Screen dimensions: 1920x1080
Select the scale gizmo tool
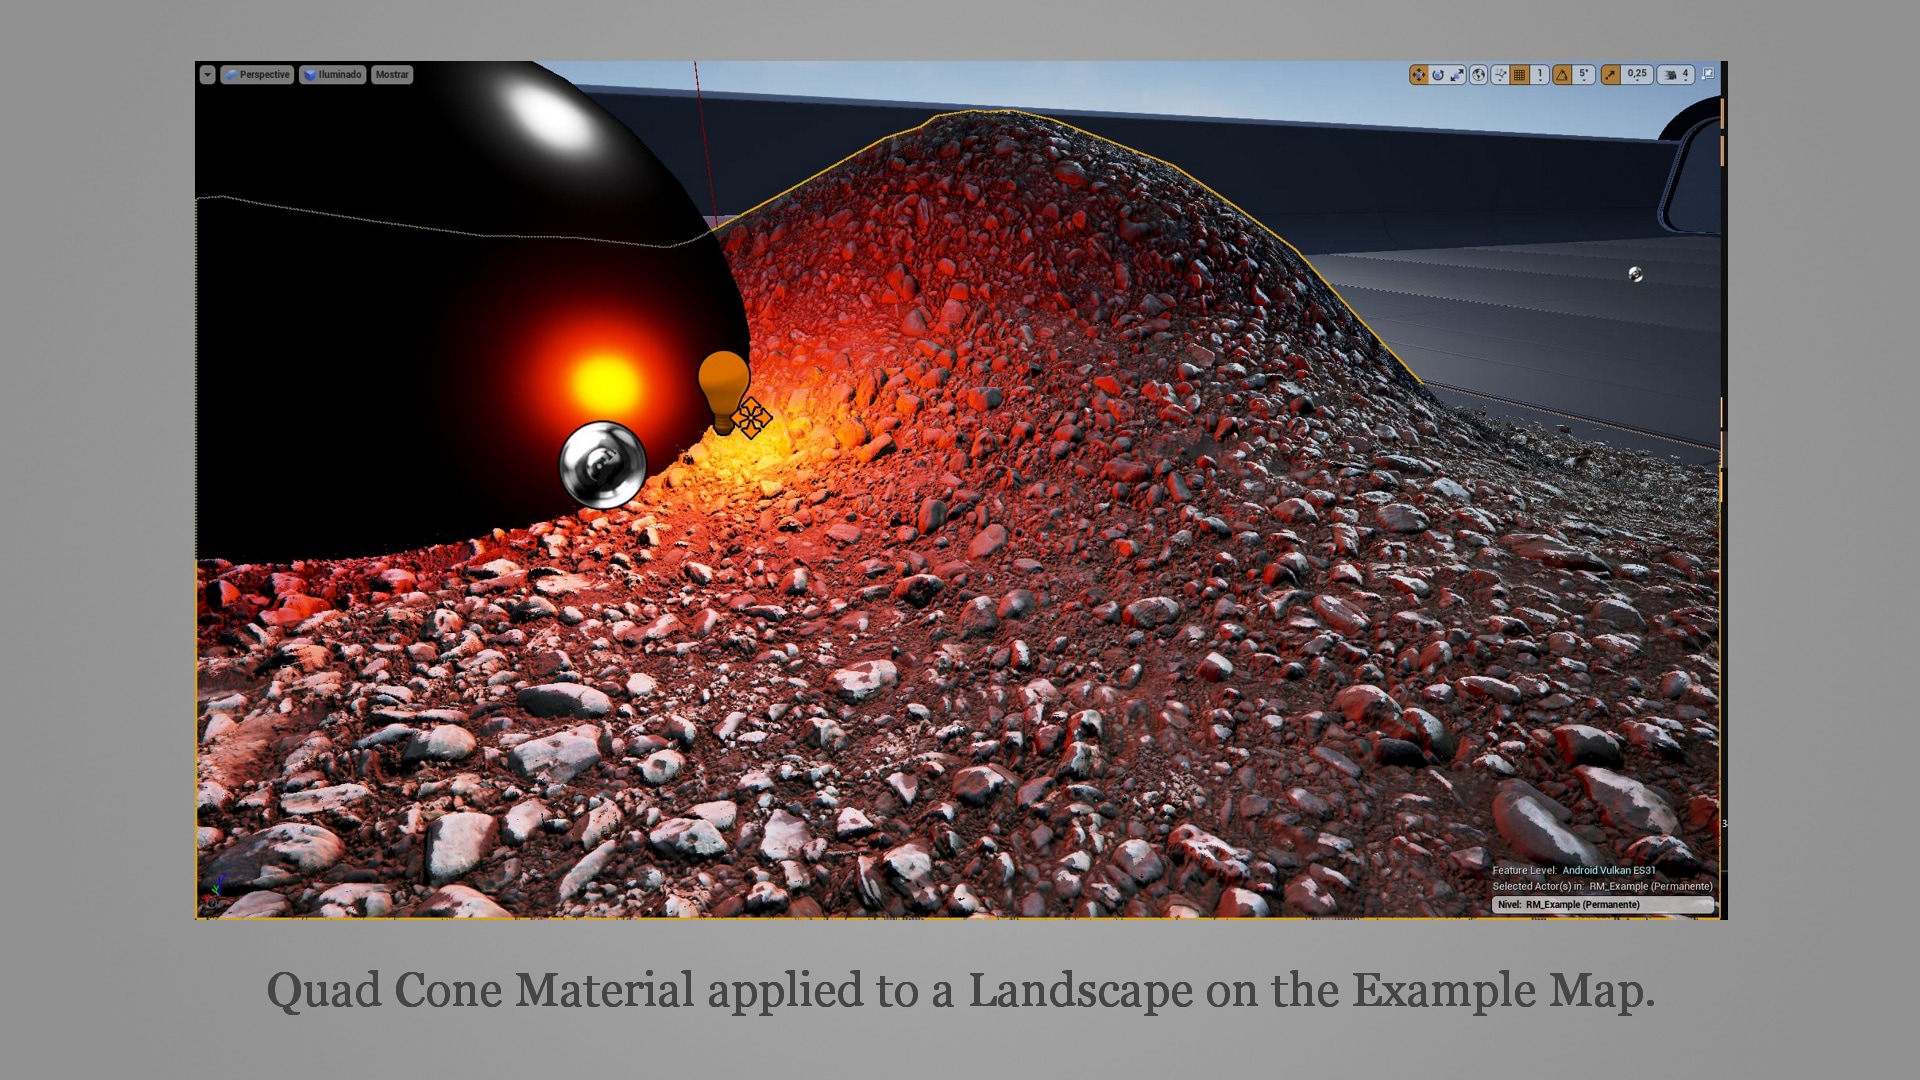click(x=1457, y=75)
